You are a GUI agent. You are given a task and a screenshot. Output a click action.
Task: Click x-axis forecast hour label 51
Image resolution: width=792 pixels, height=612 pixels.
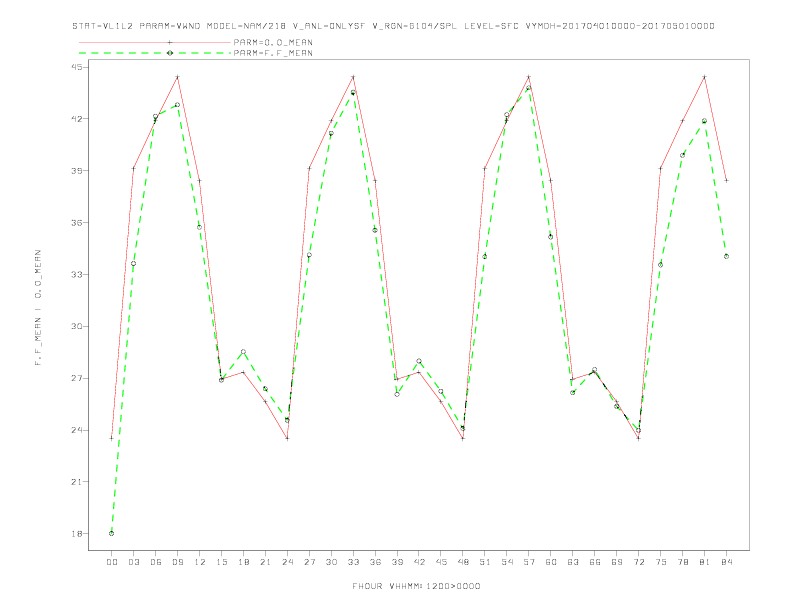coord(485,562)
